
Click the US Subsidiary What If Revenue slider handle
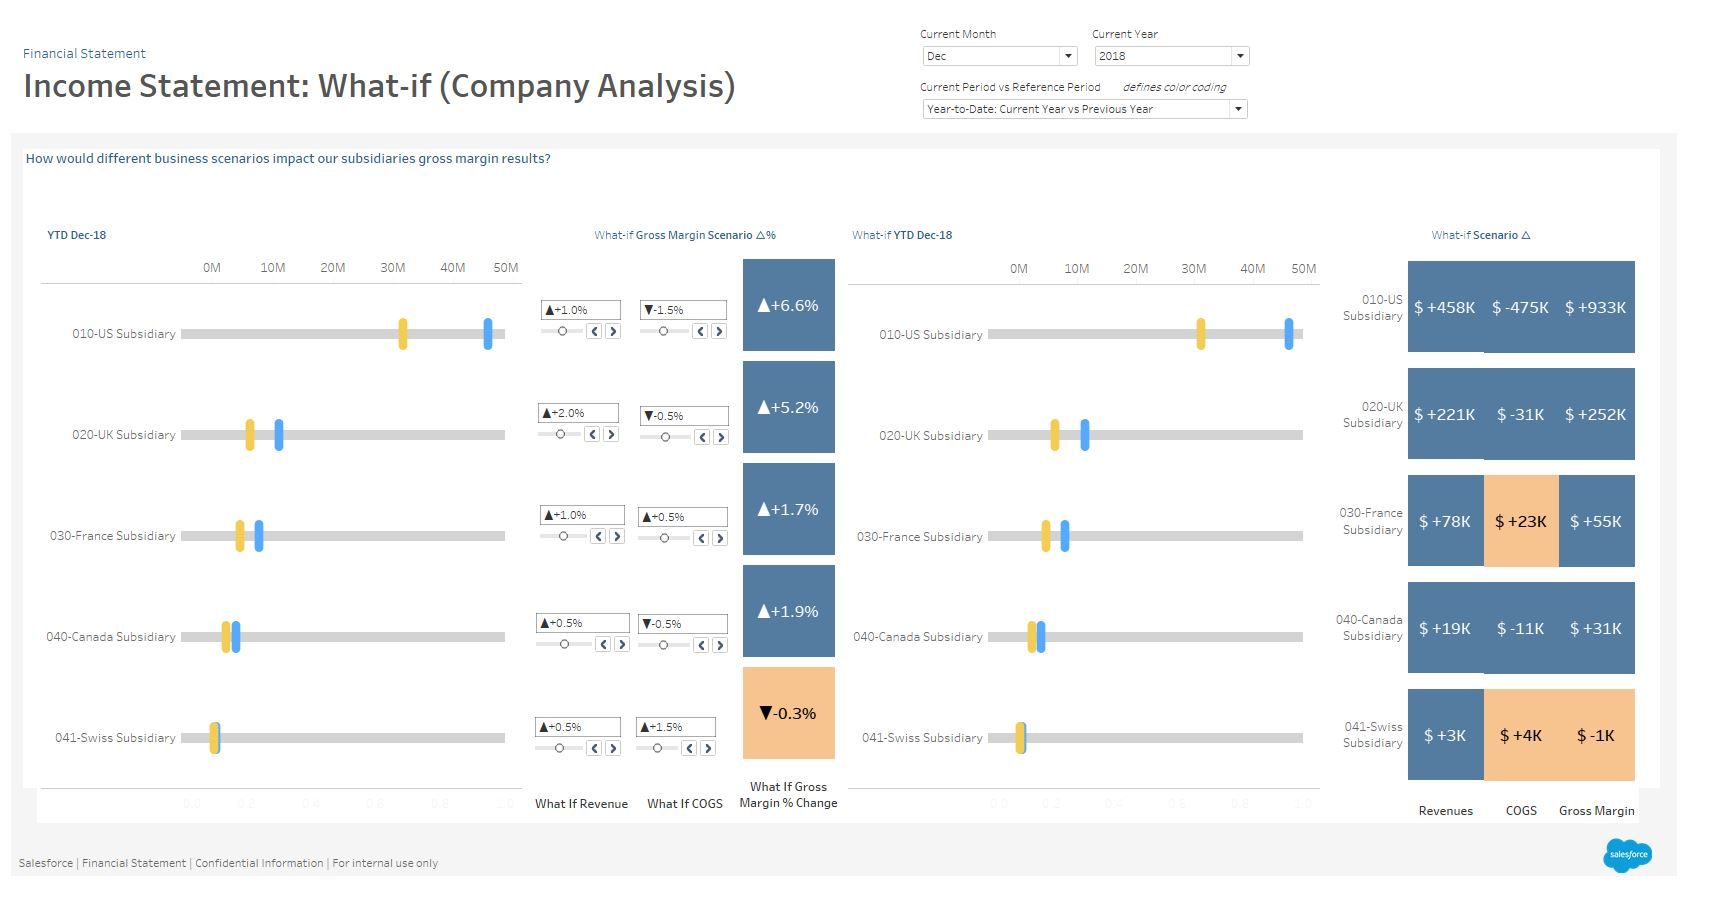pos(562,331)
